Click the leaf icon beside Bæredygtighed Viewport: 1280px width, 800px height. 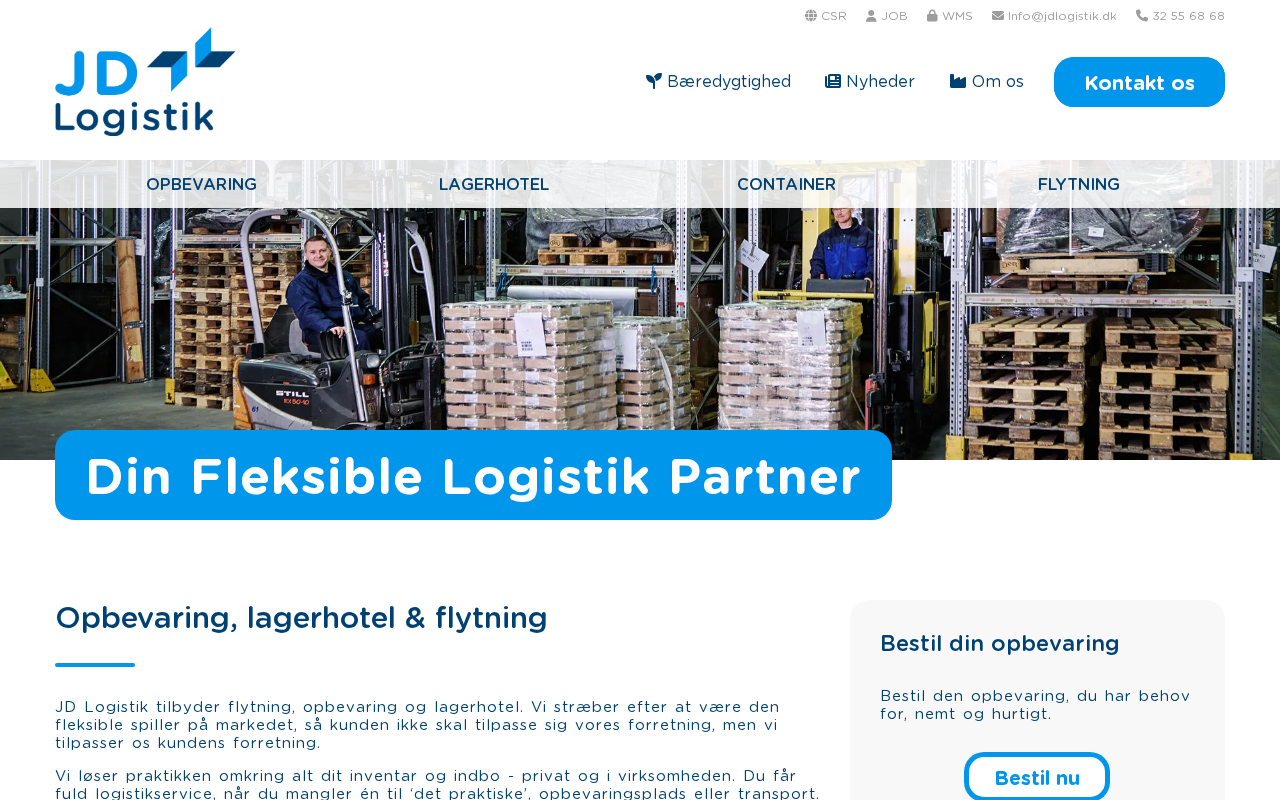[654, 82]
